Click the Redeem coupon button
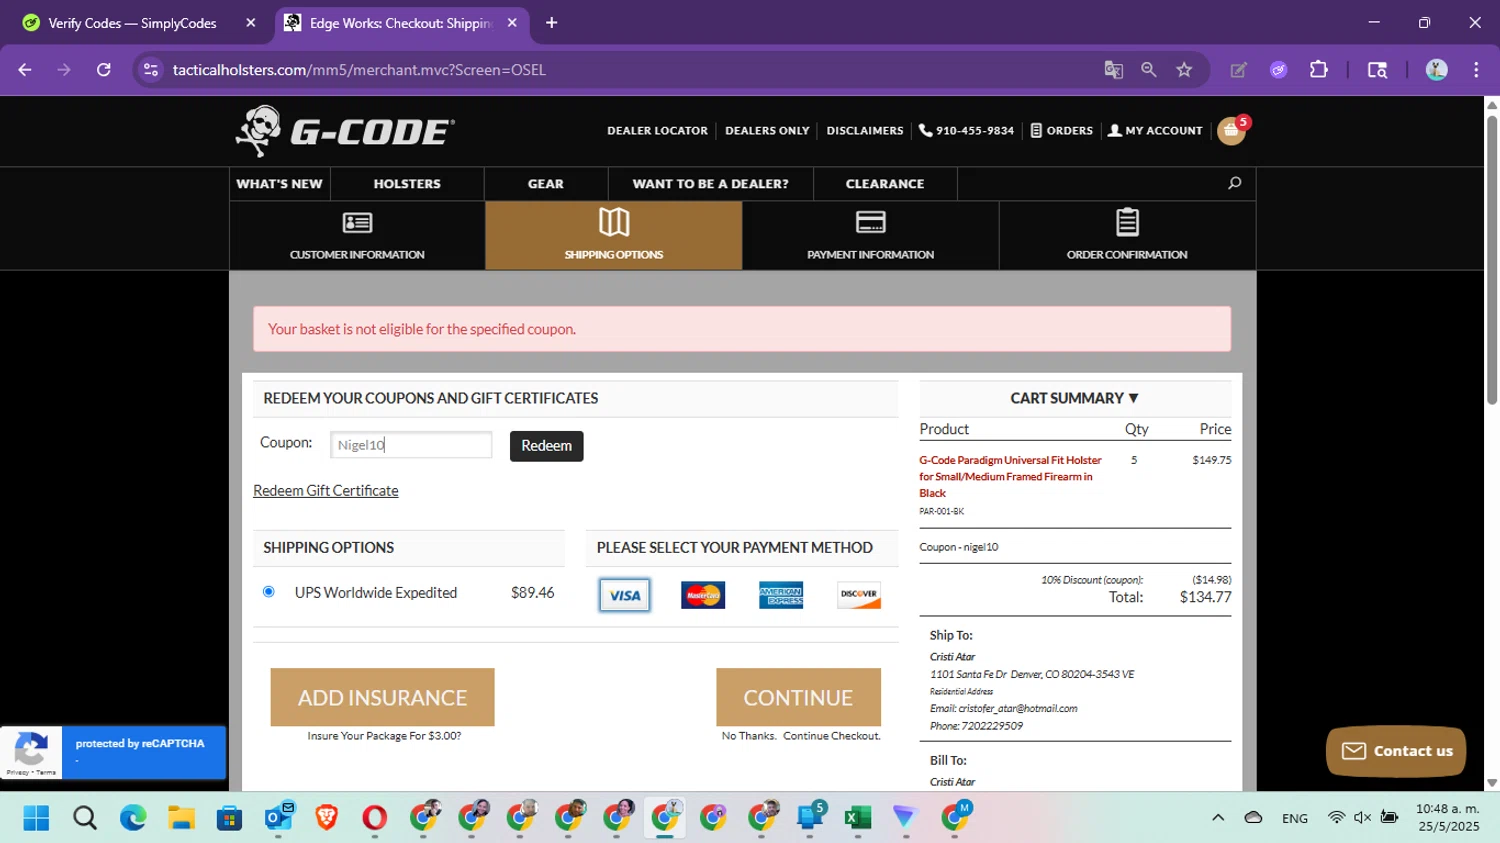The height and width of the screenshot is (843, 1500). 546,446
